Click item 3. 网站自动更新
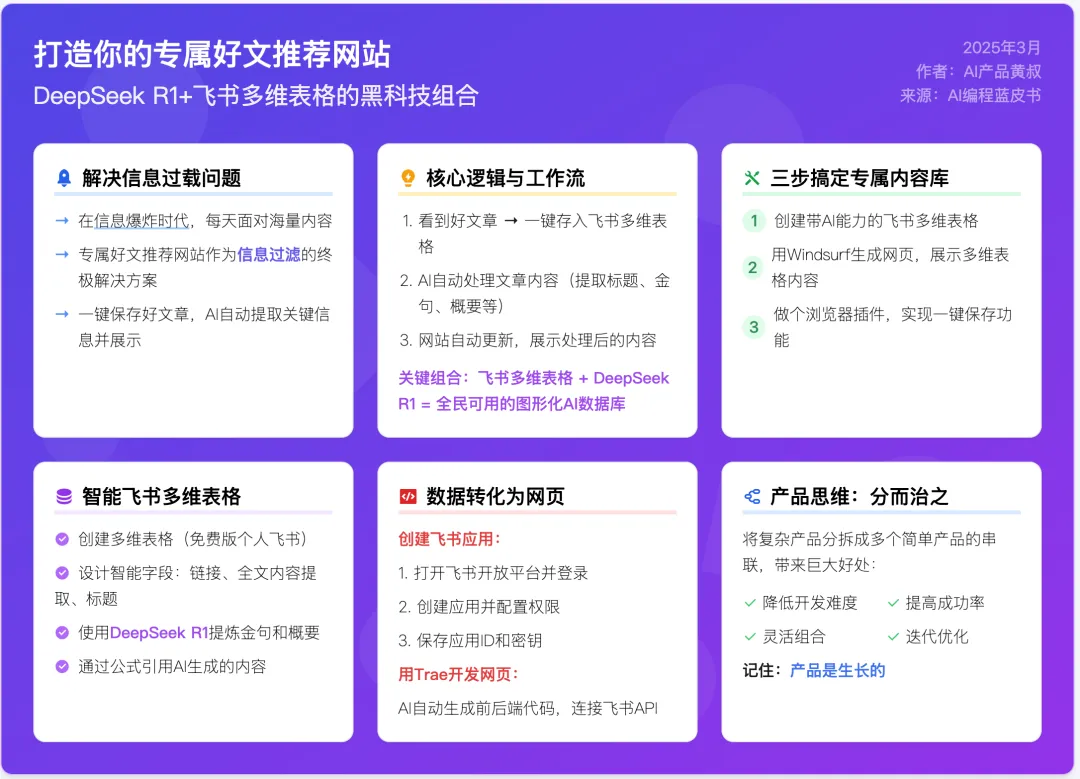1080x779 pixels. coord(528,340)
